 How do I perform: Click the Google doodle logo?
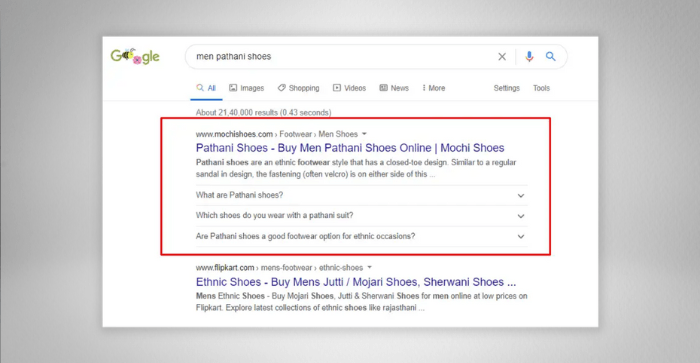[x=135, y=56]
